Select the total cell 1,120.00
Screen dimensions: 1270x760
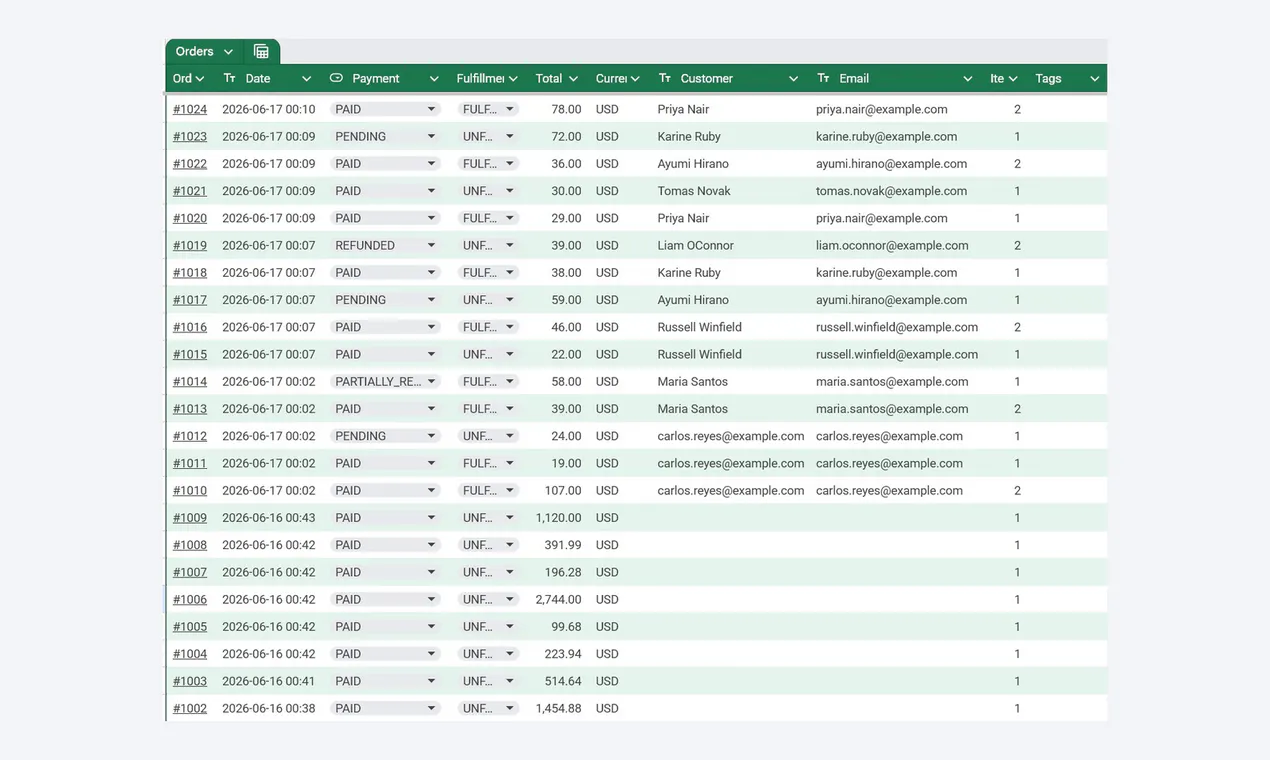tap(558, 518)
